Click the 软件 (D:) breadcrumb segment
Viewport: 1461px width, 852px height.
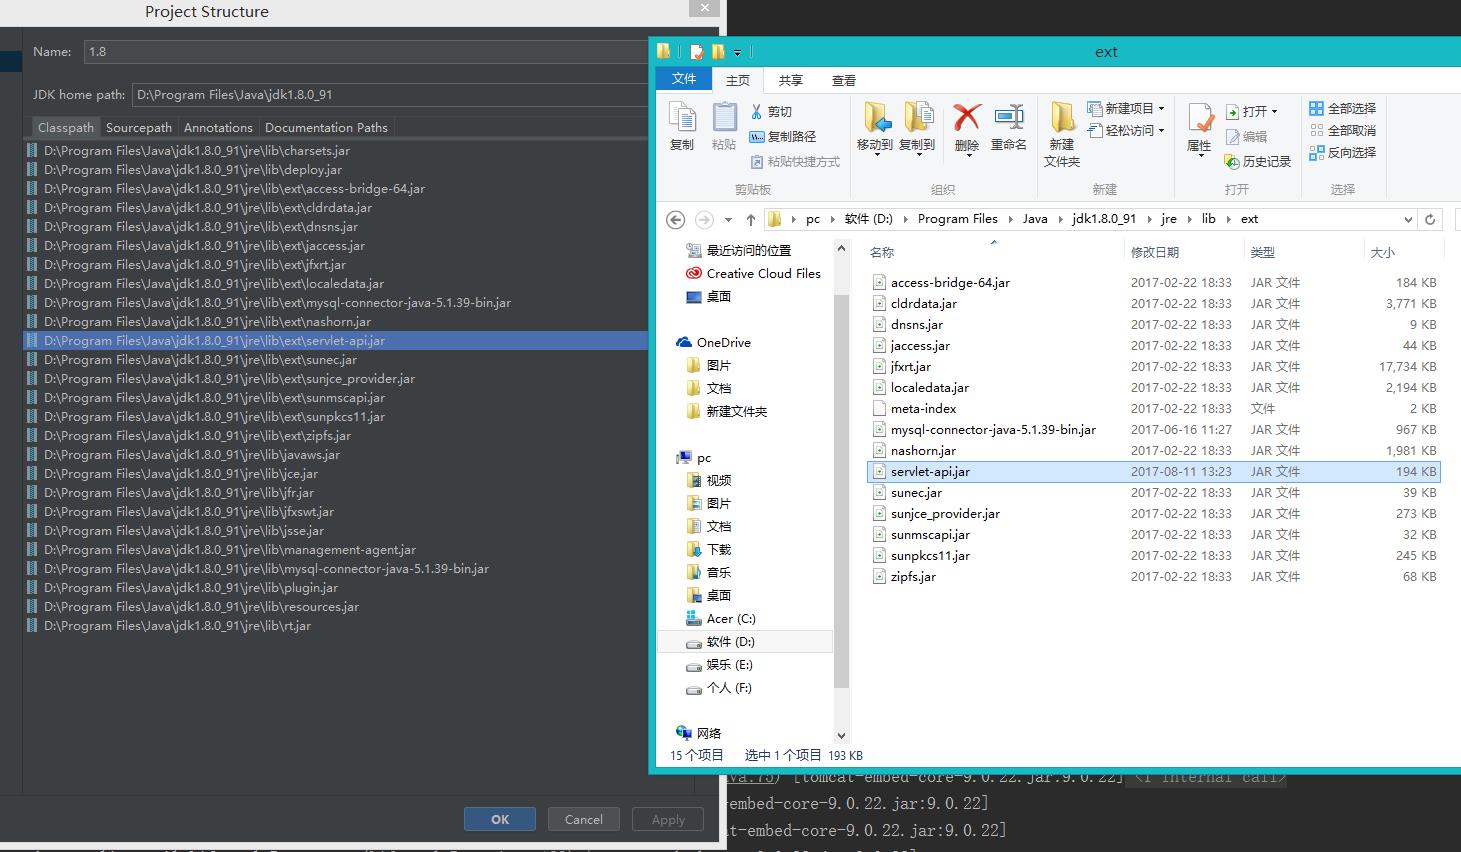(869, 219)
